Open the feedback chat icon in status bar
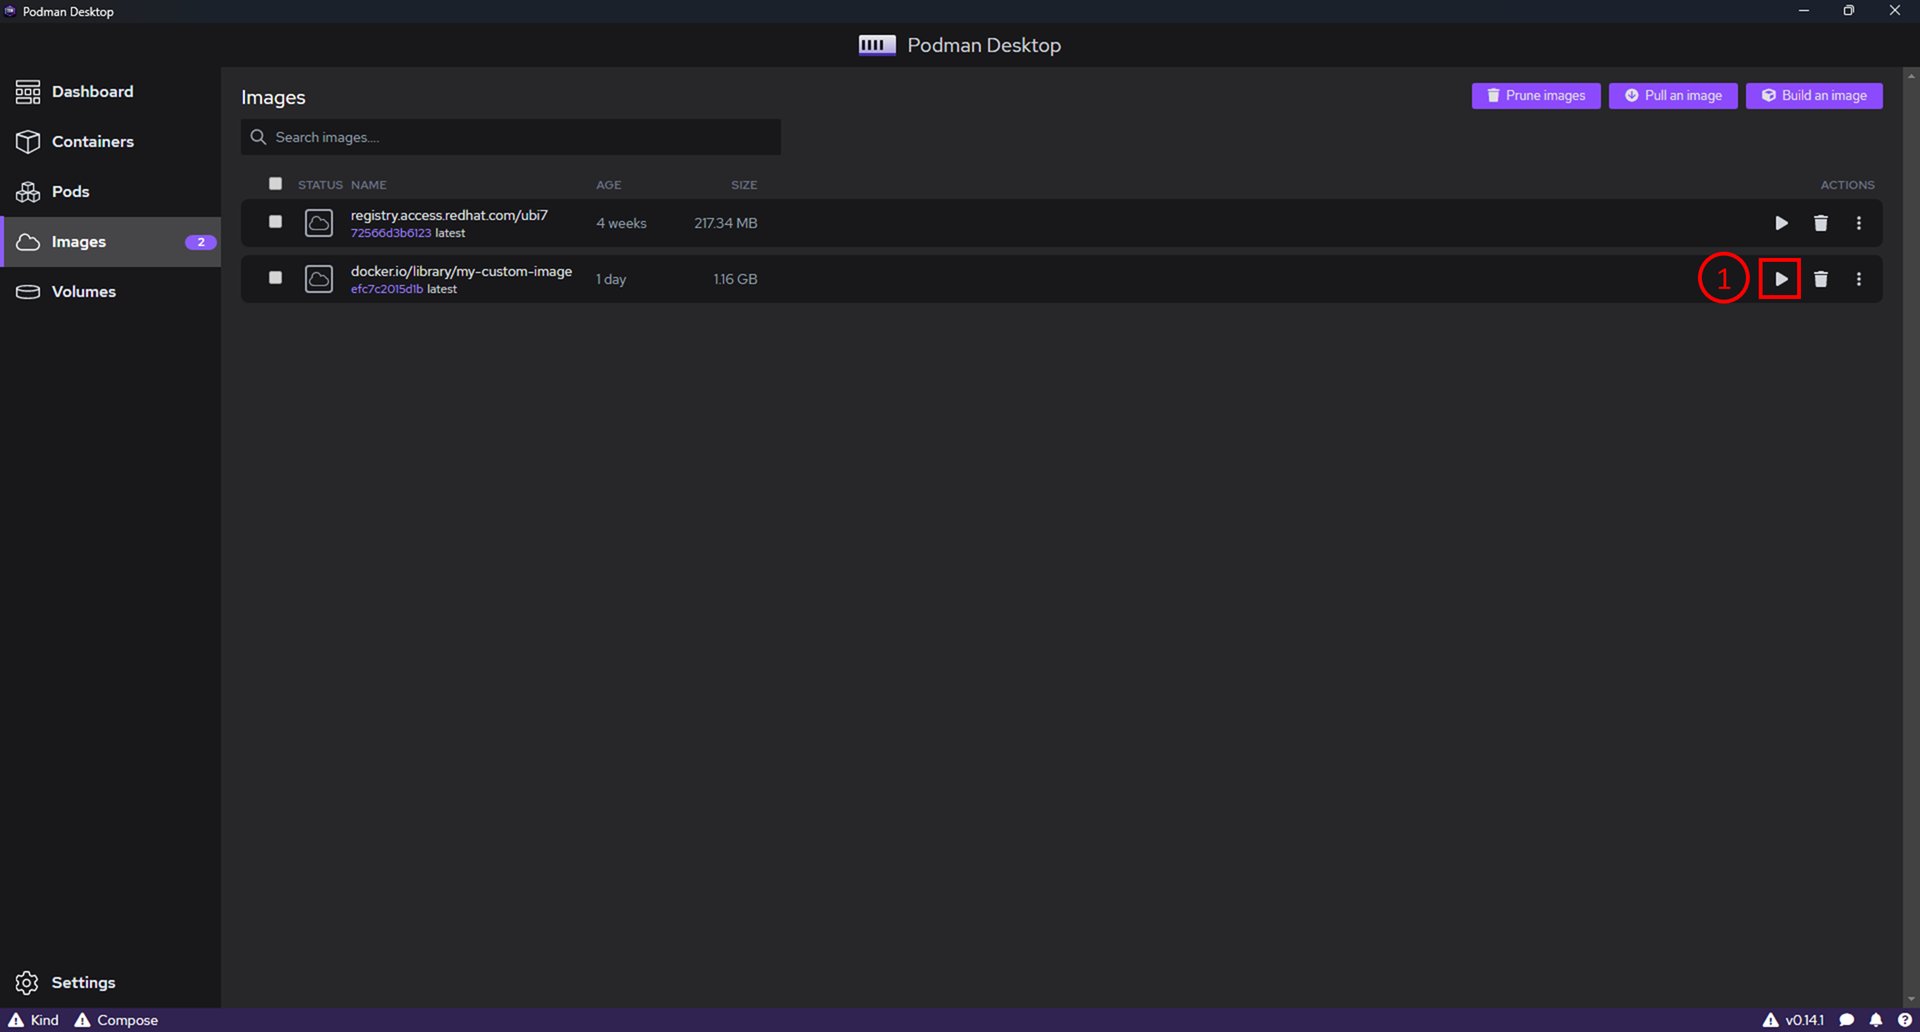 click(x=1847, y=1020)
